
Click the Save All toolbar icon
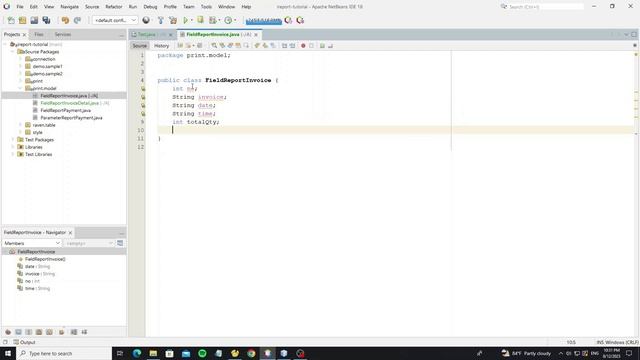(46, 20)
